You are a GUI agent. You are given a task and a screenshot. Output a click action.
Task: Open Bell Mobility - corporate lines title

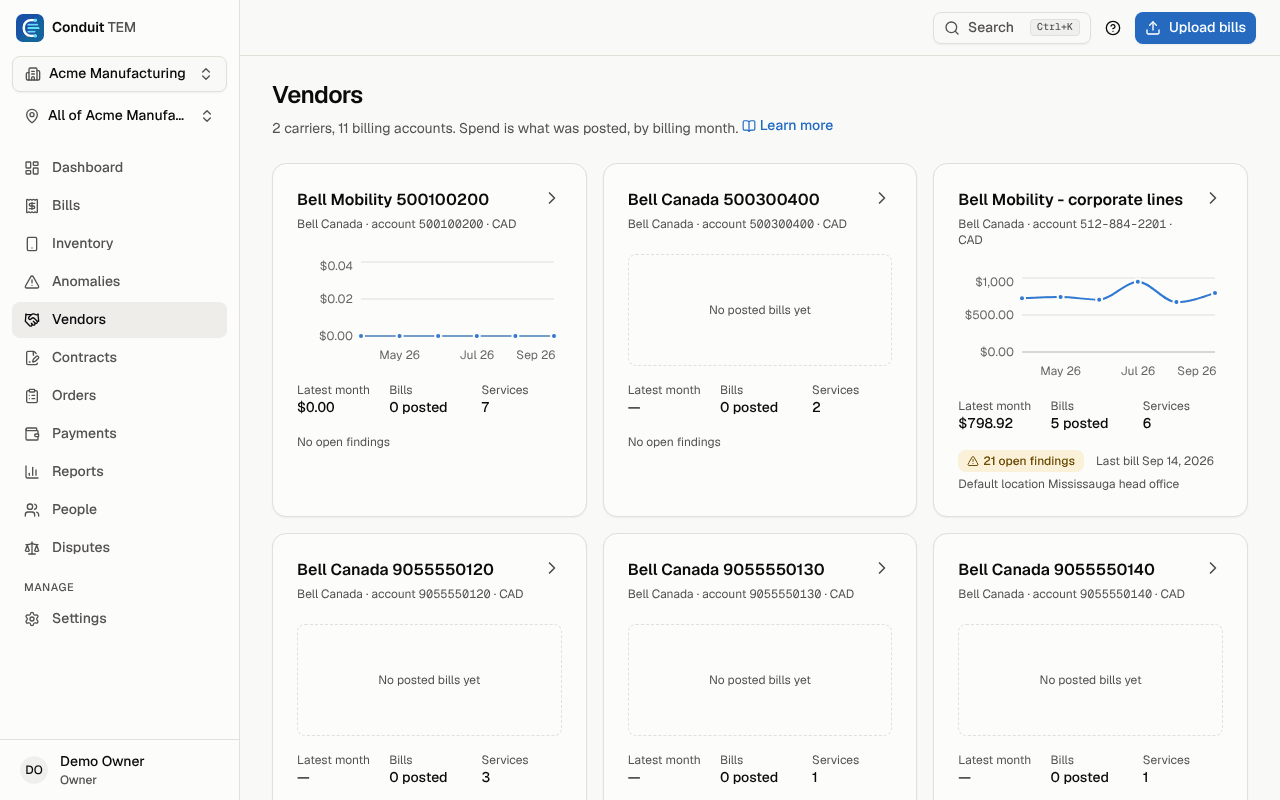tap(1070, 200)
